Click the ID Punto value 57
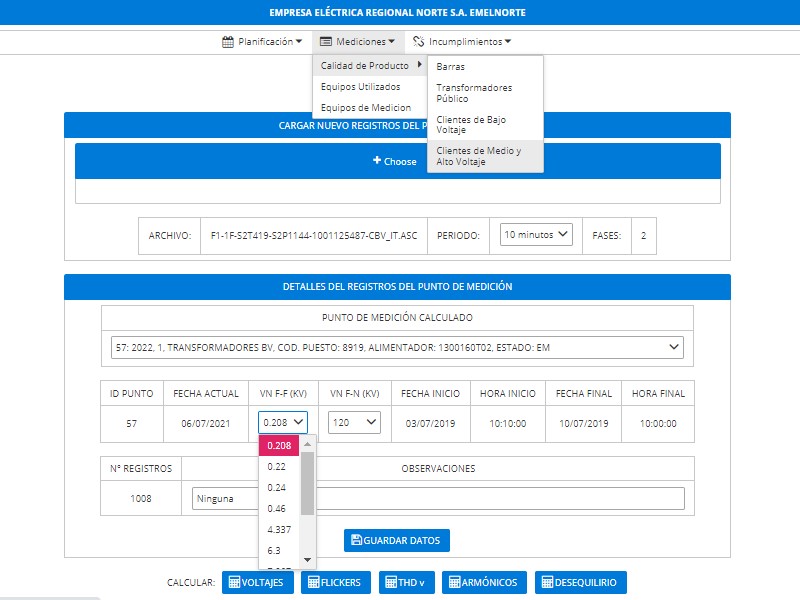 tap(132, 423)
